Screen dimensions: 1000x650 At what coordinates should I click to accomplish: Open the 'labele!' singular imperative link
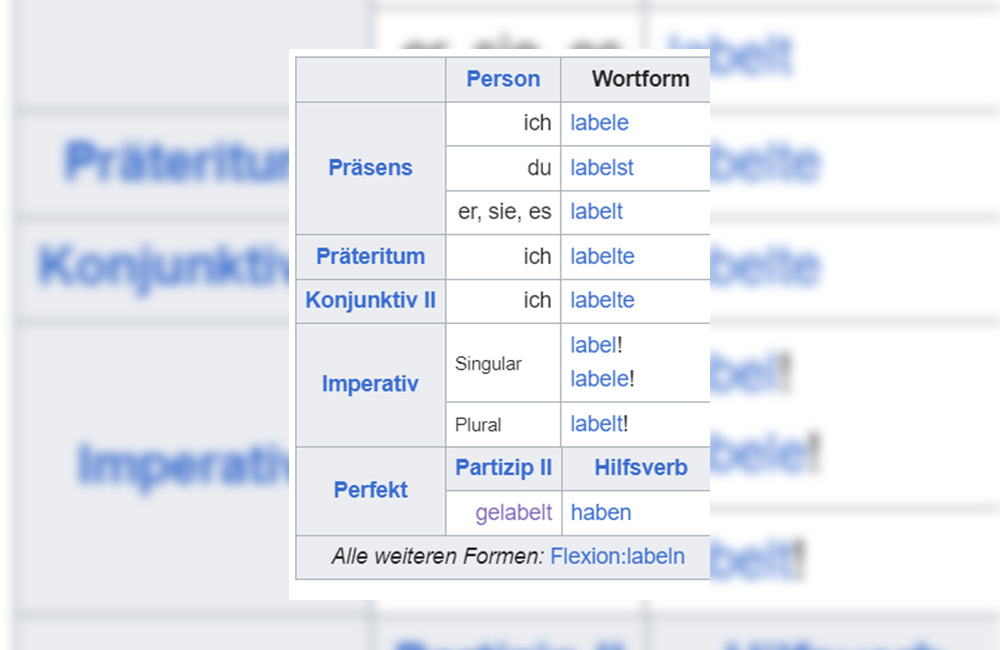[599, 379]
